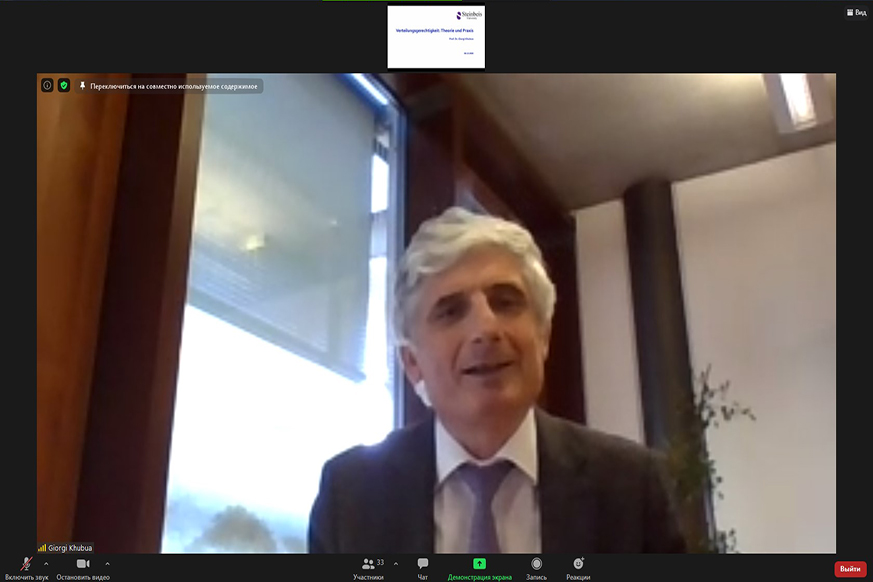Click pin icon beside switch-content label
The height and width of the screenshot is (582, 873).
[x=82, y=86]
